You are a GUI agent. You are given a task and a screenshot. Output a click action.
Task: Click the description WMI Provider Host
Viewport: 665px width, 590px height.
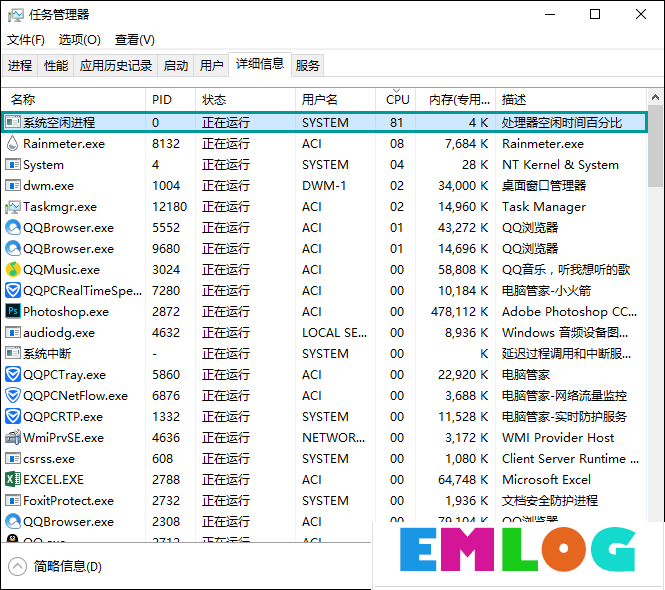point(558,437)
